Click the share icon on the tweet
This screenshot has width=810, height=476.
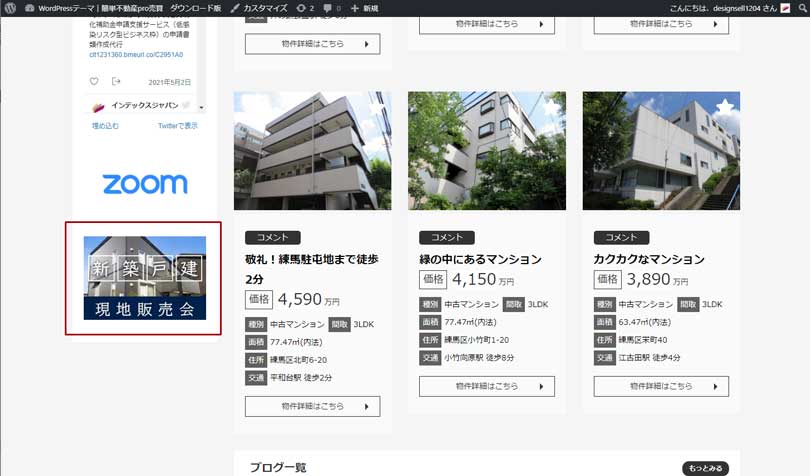coord(116,82)
